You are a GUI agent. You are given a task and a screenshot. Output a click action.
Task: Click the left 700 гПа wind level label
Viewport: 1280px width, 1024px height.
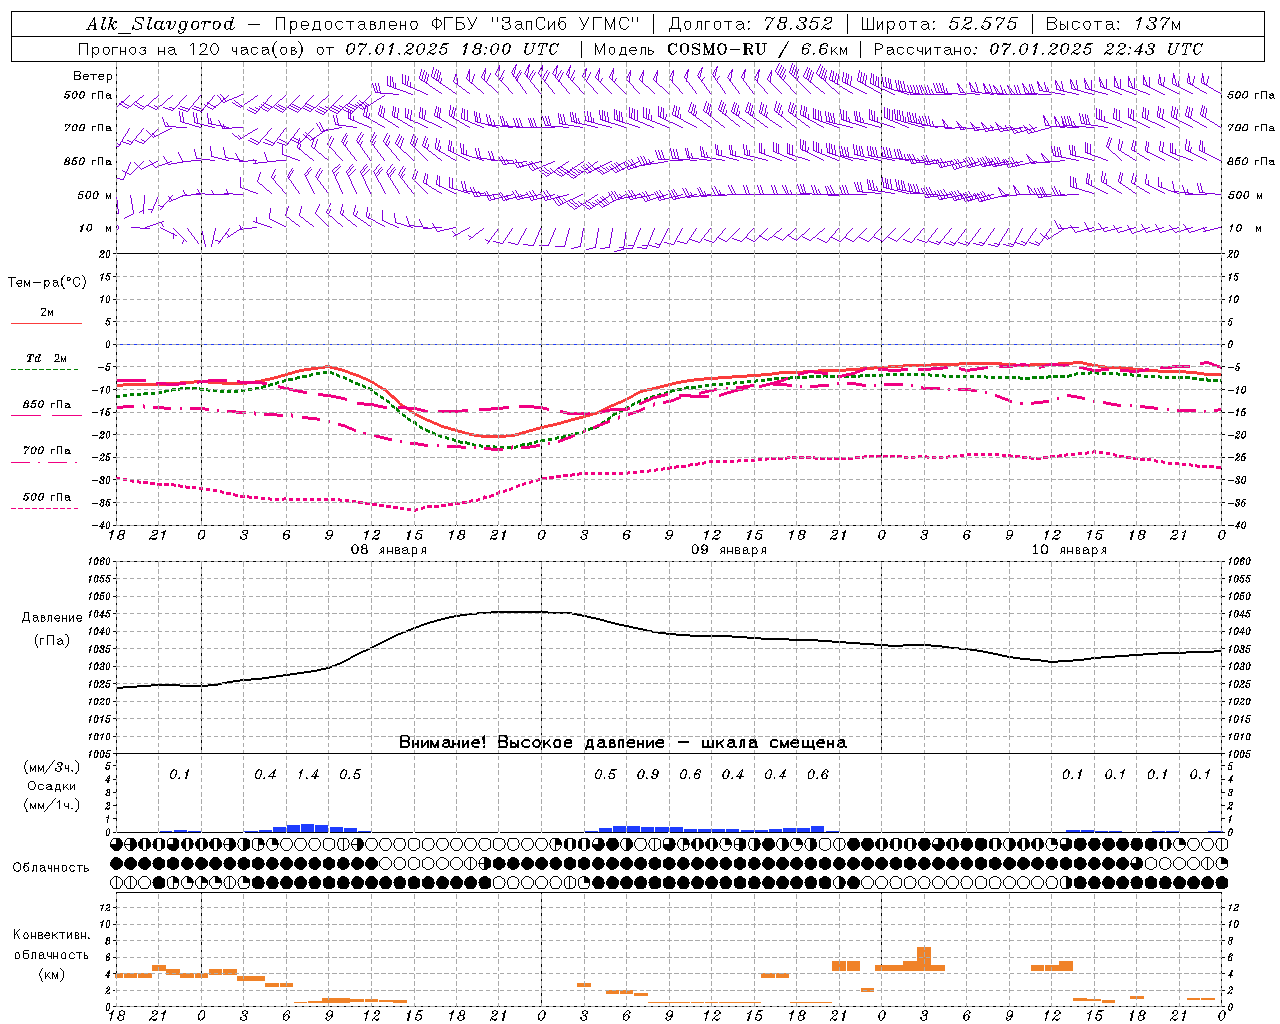tap(88, 128)
